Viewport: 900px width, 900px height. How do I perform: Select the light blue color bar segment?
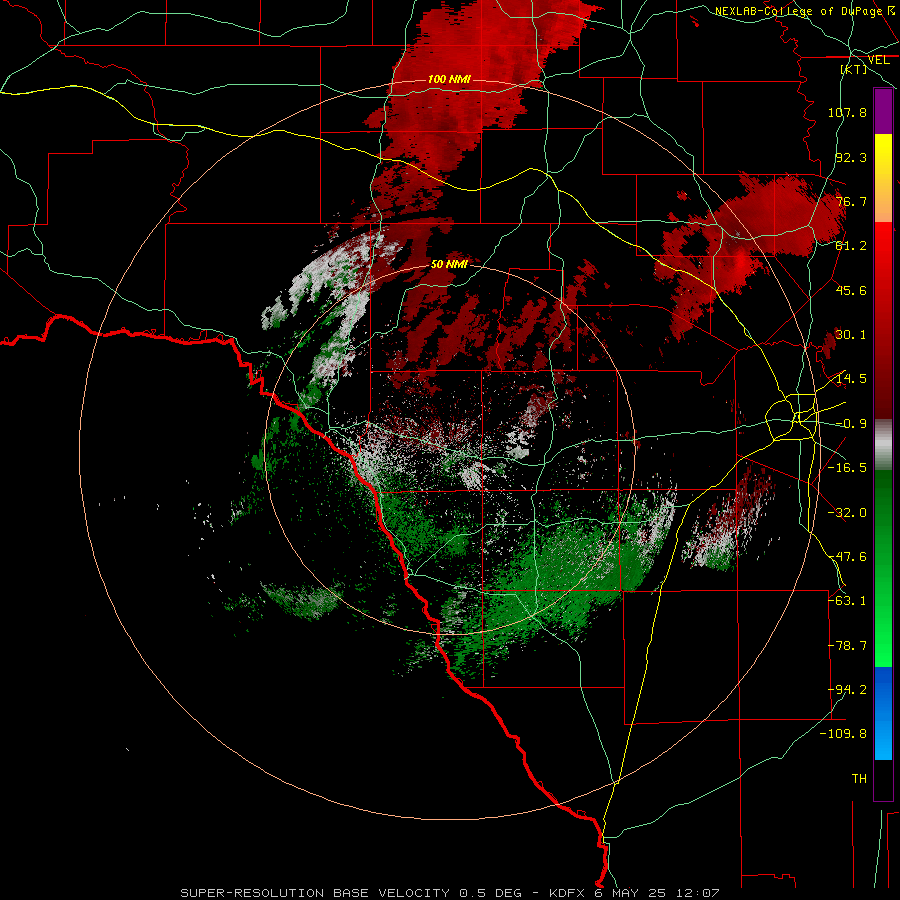tap(883, 736)
